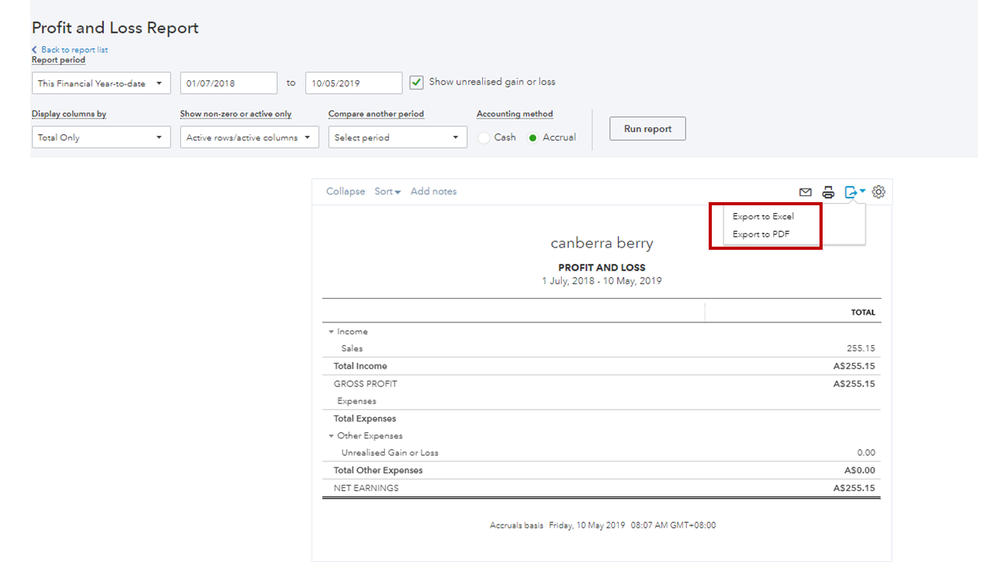
Task: Open report settings gear icon
Action: tap(879, 192)
